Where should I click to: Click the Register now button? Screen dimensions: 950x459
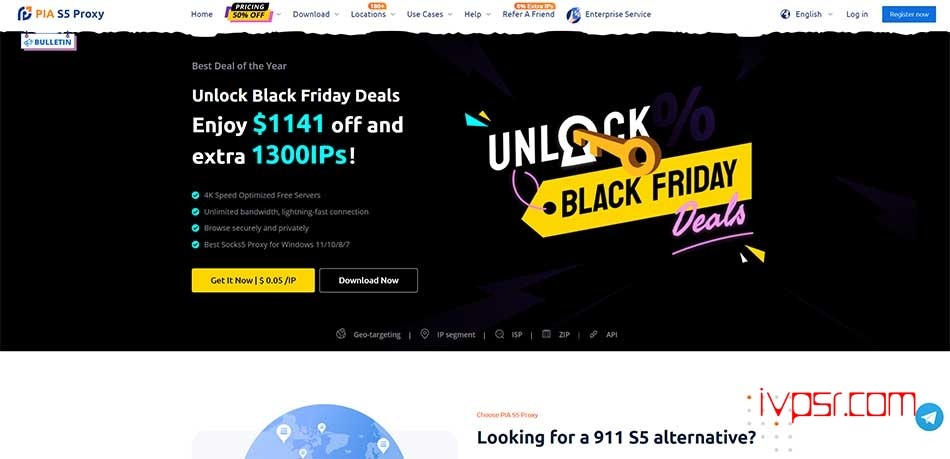(909, 14)
